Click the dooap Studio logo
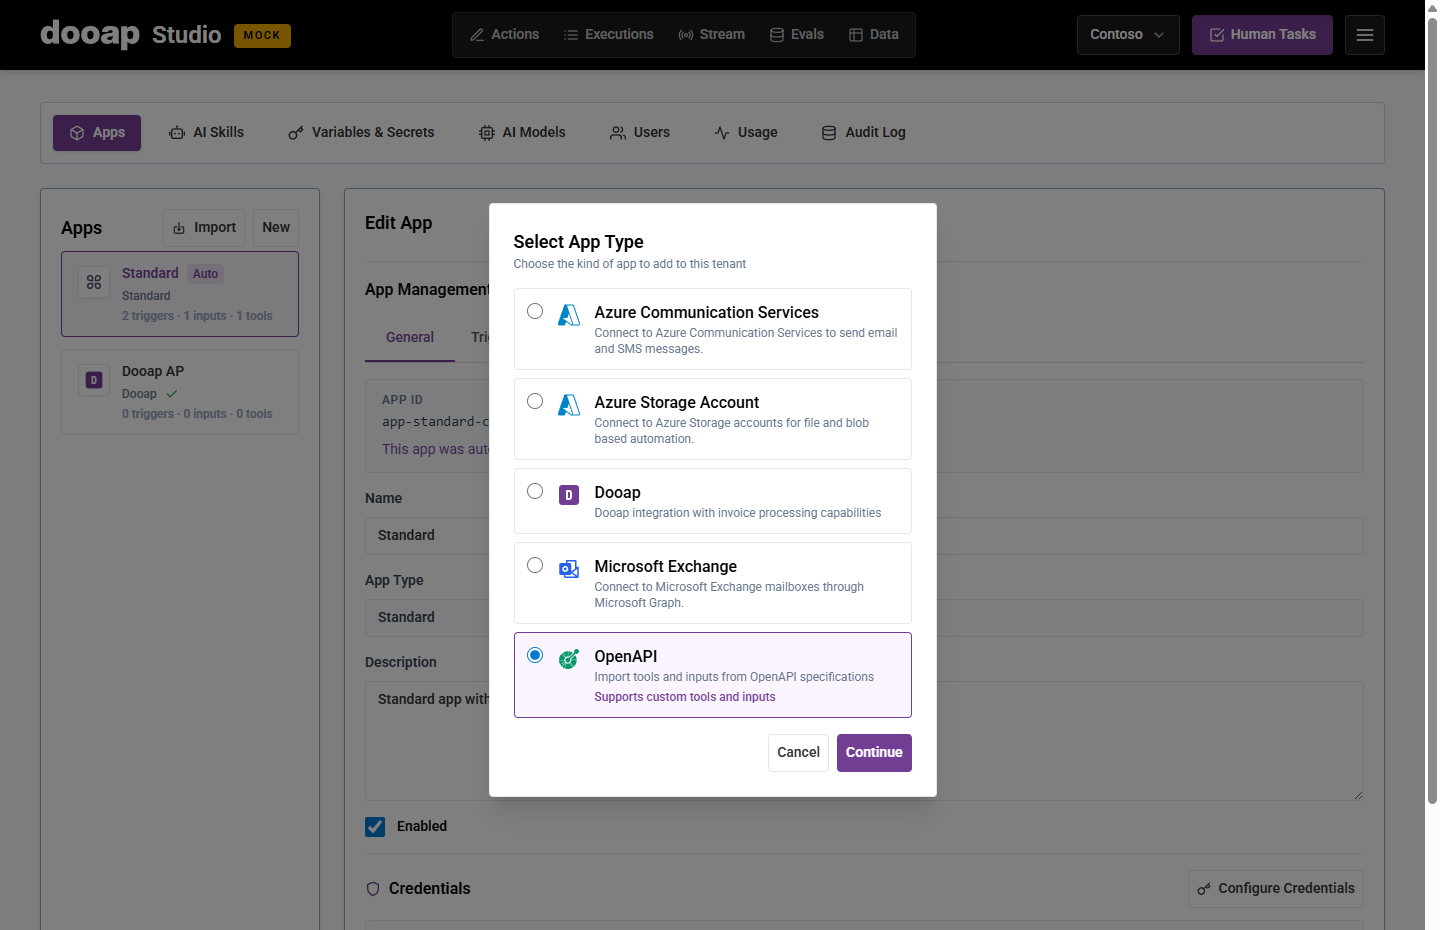 [x=130, y=35]
